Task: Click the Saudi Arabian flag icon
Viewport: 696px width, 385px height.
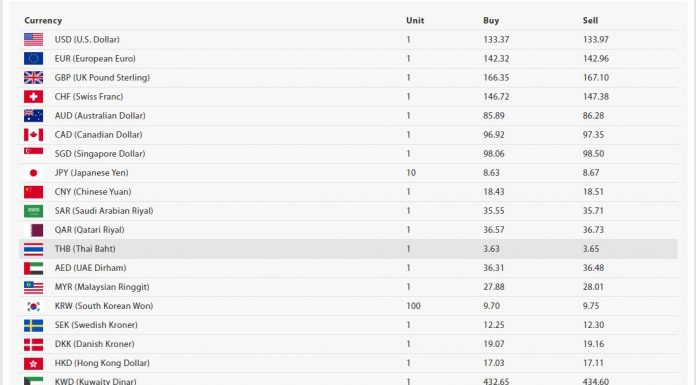Action: (33, 211)
